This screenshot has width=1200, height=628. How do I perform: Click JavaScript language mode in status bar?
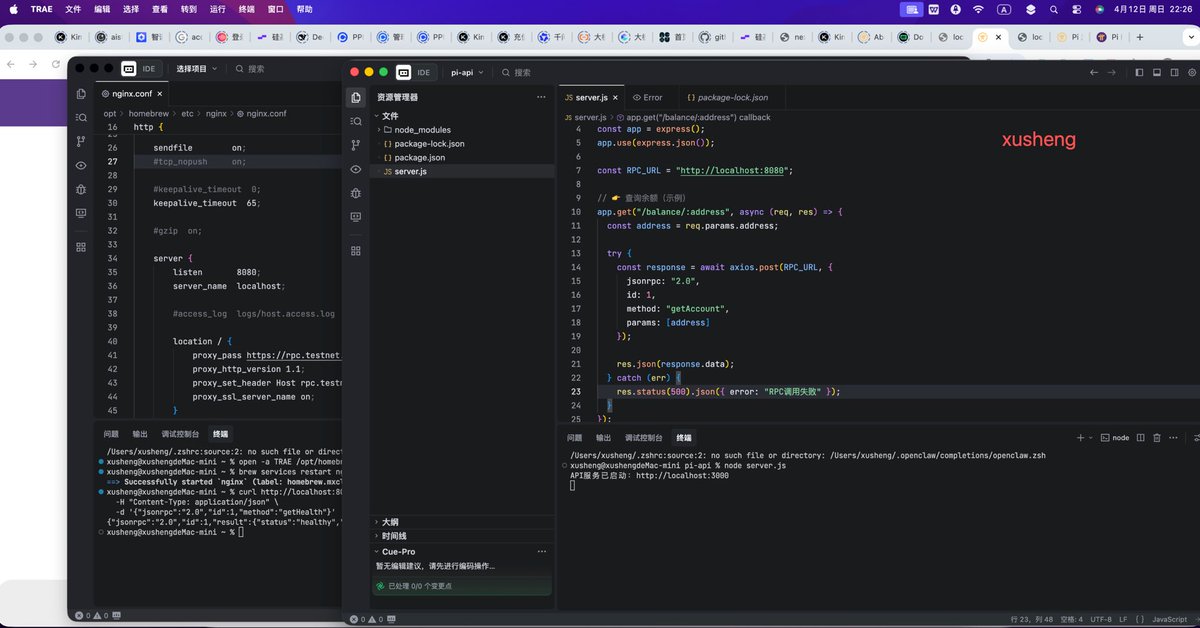pos(1169,620)
